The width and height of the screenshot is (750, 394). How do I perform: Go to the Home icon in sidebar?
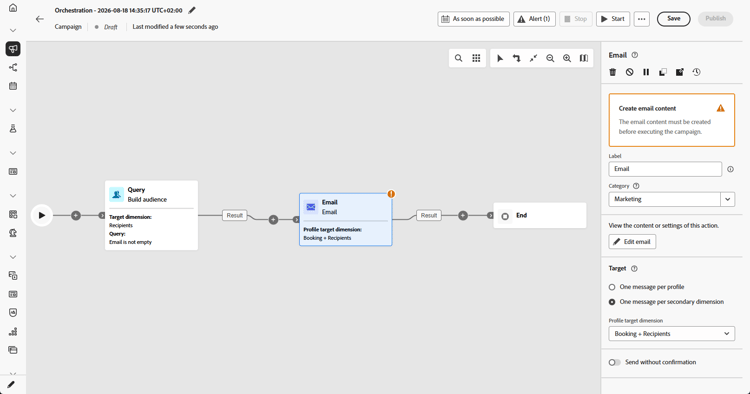click(x=13, y=8)
